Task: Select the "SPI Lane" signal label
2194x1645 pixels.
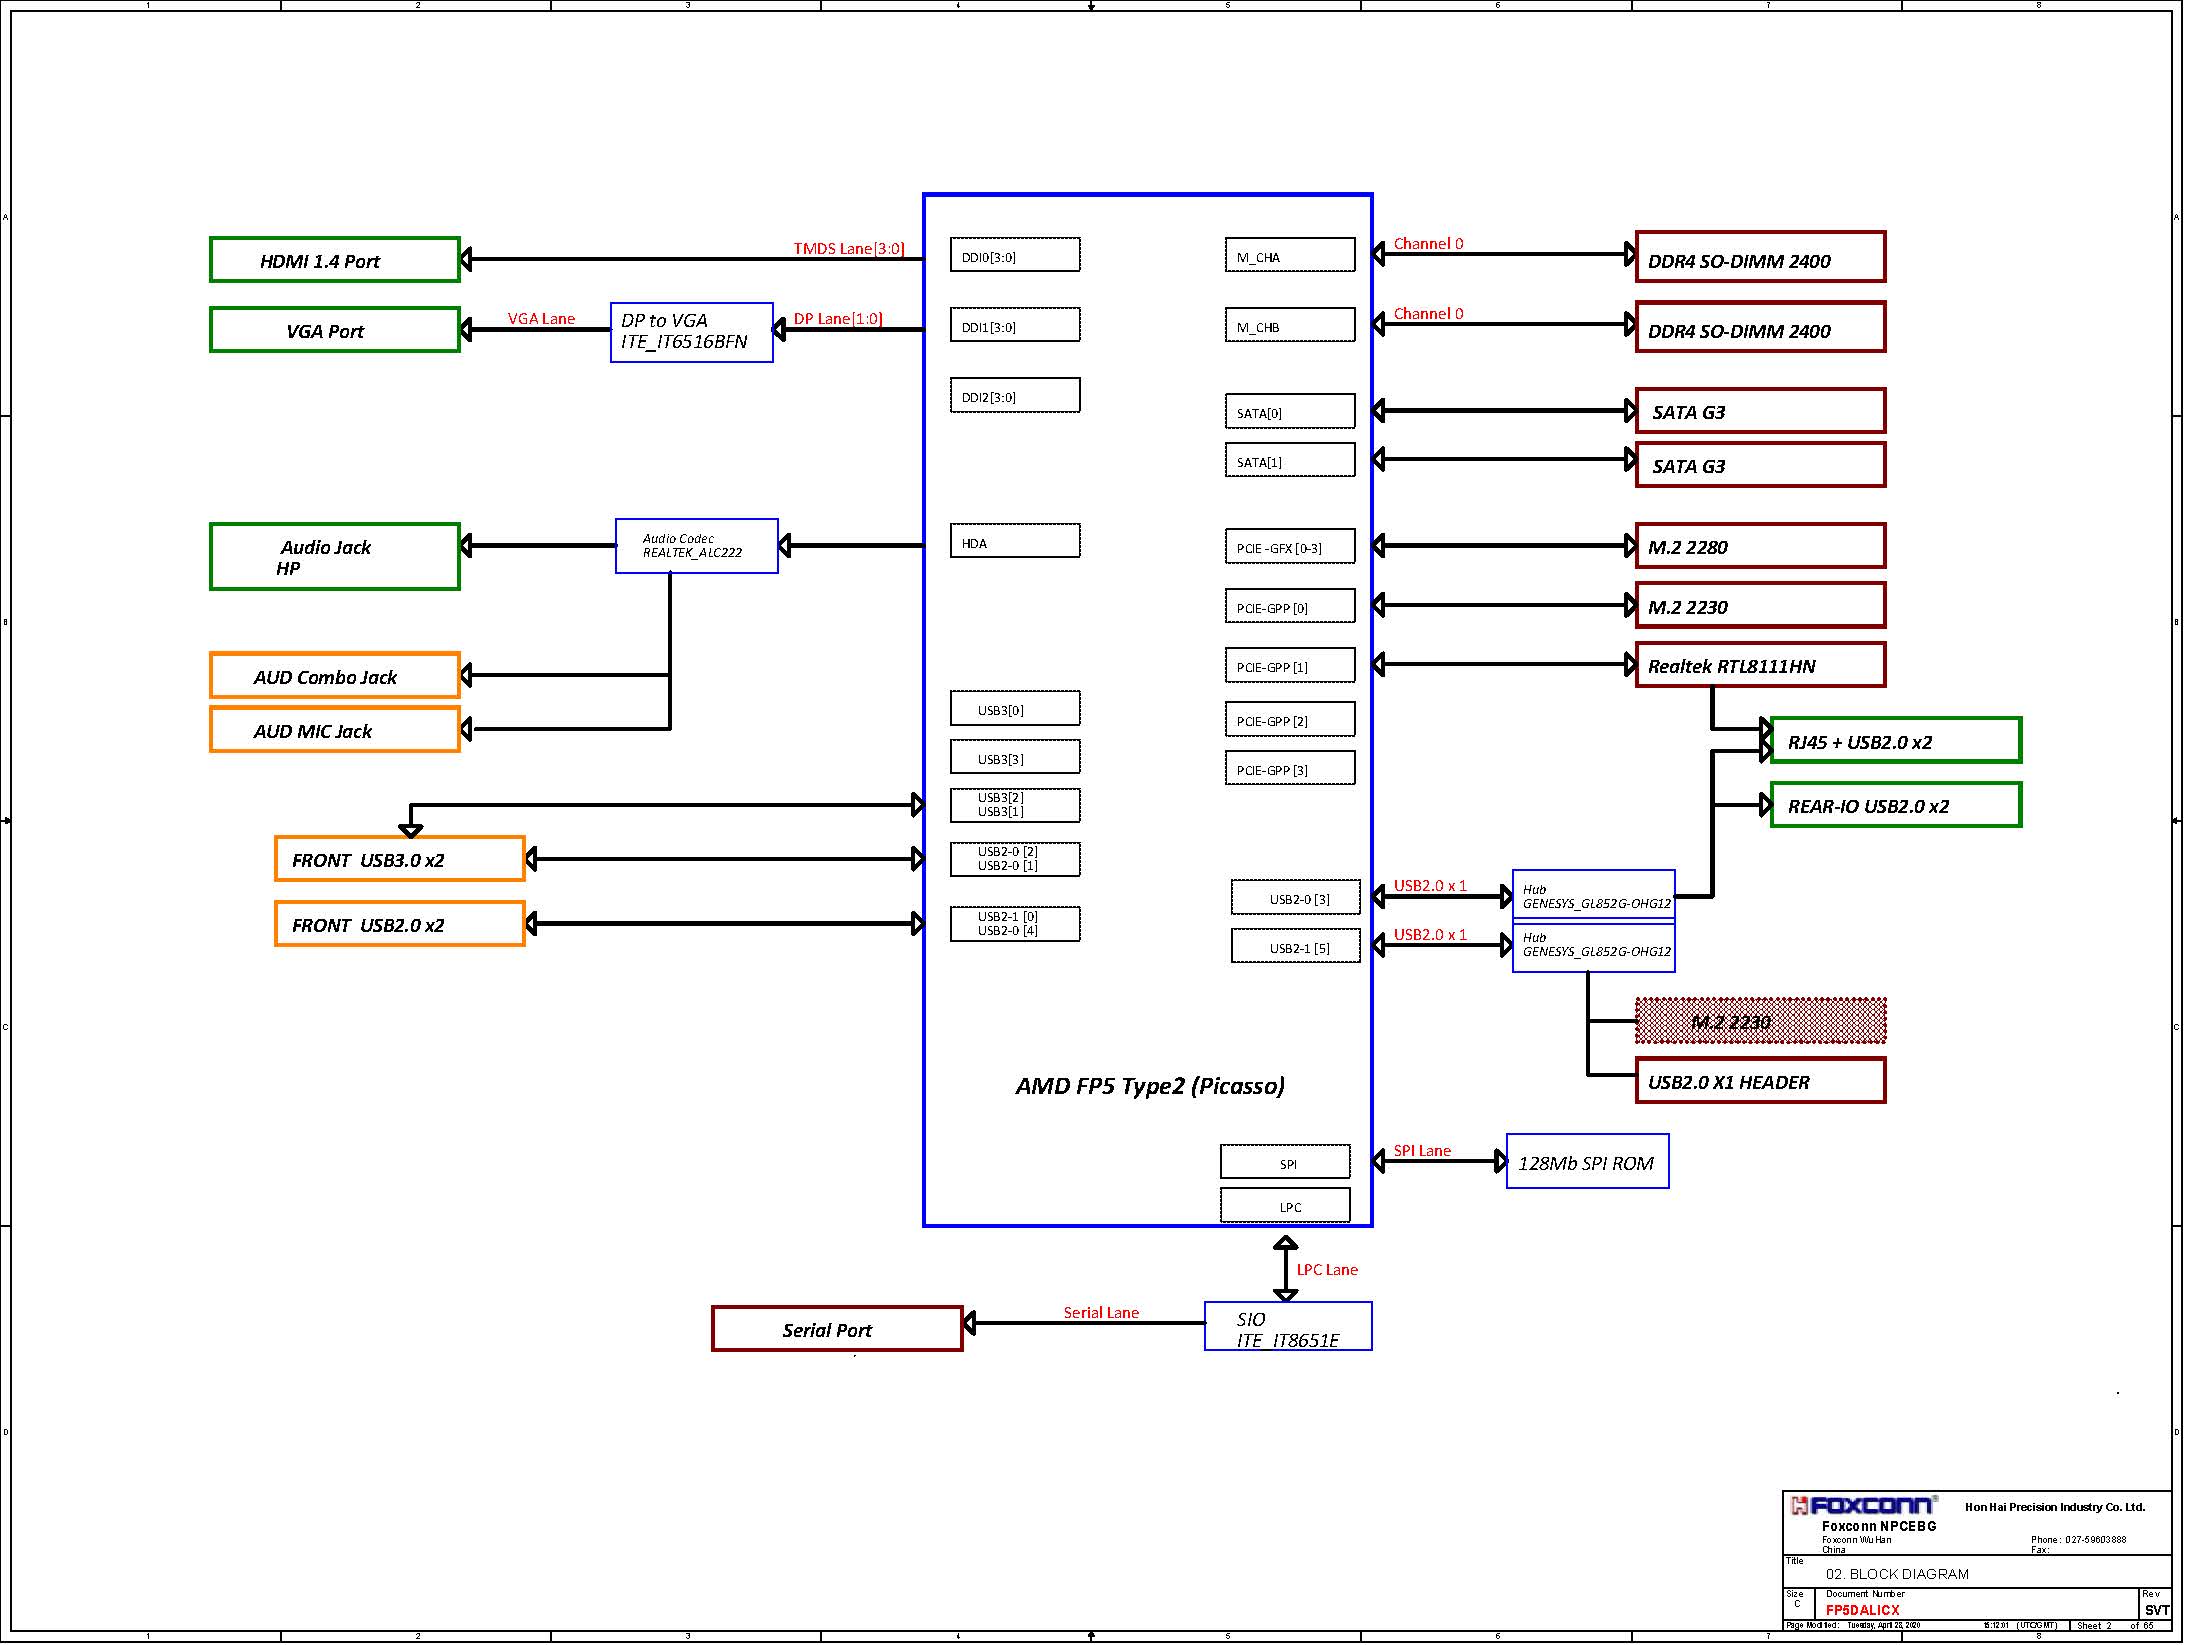Action: coord(1422,1150)
